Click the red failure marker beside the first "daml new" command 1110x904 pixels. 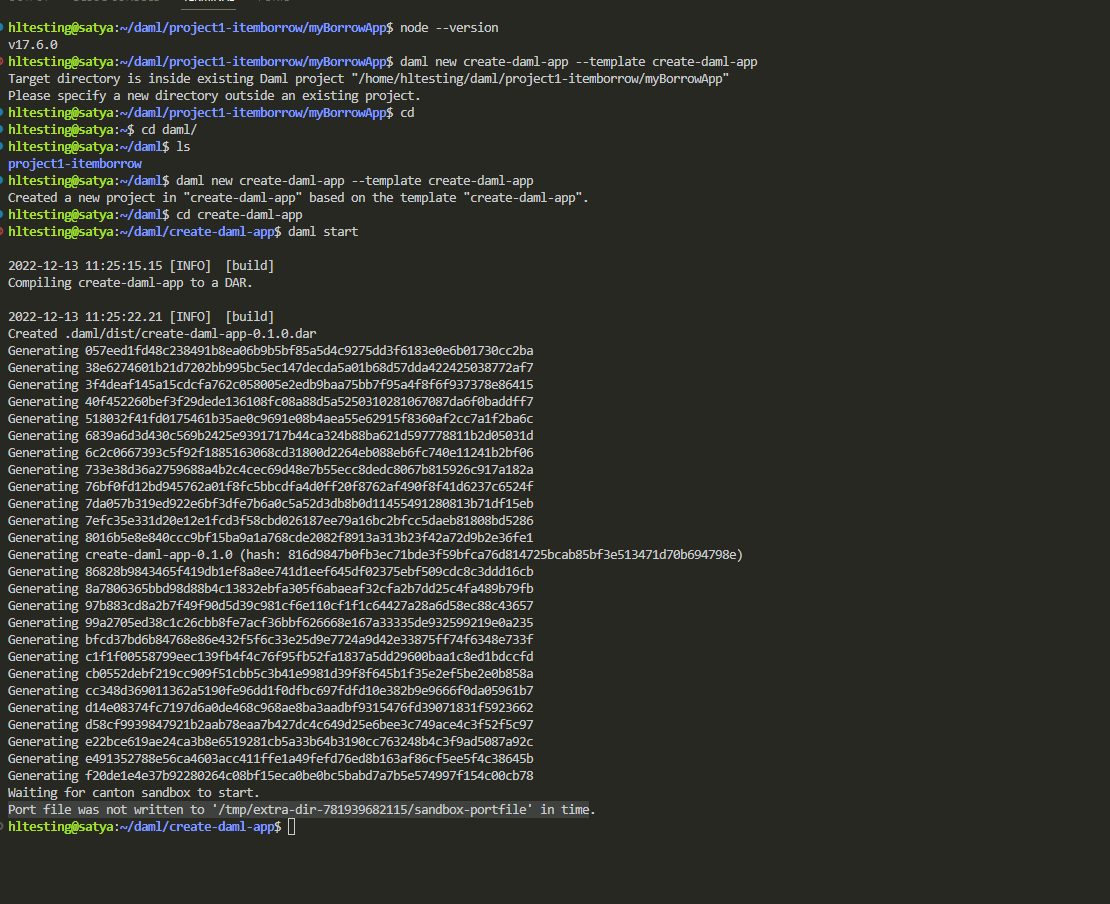3,62
